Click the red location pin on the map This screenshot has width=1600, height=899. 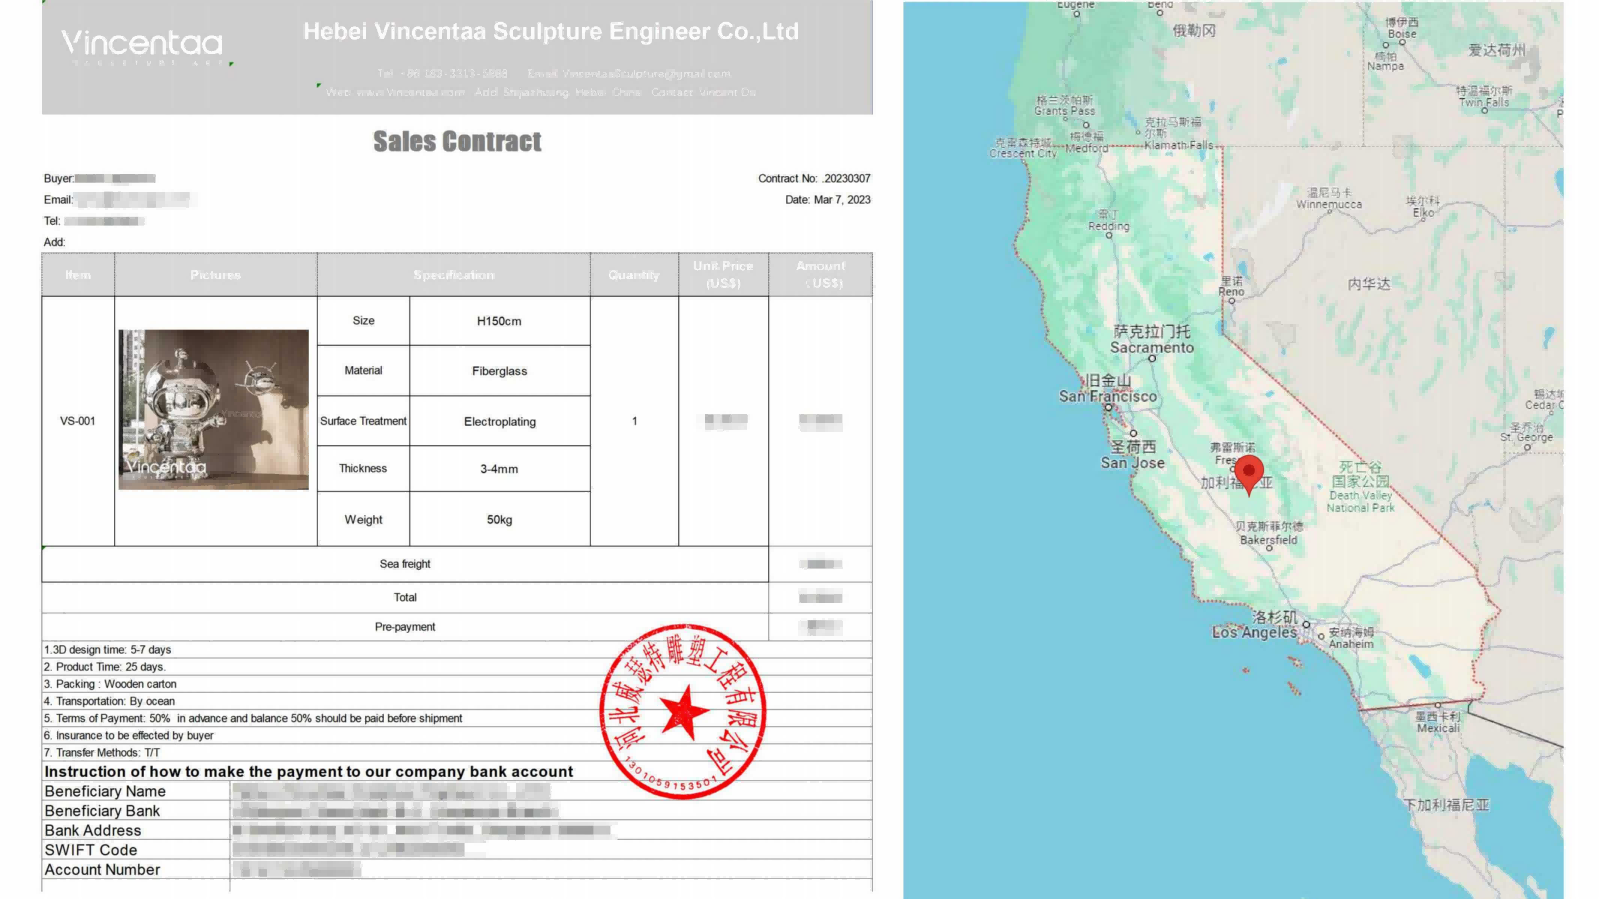click(x=1248, y=473)
